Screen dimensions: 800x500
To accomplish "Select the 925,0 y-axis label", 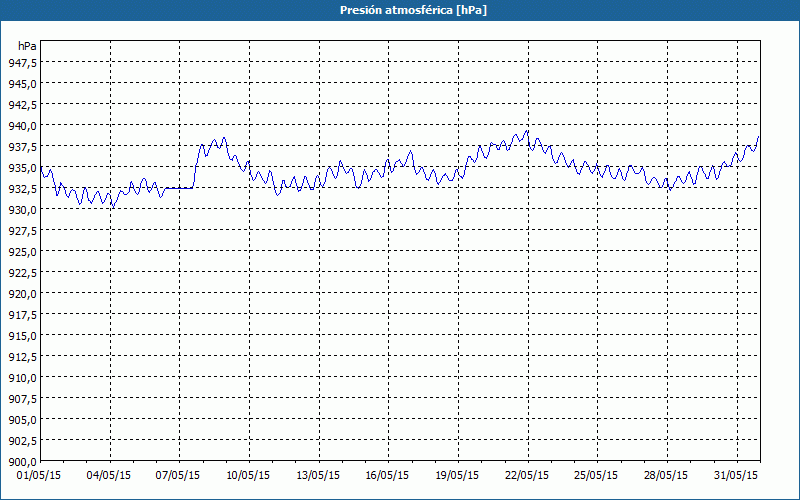I will click(22, 252).
